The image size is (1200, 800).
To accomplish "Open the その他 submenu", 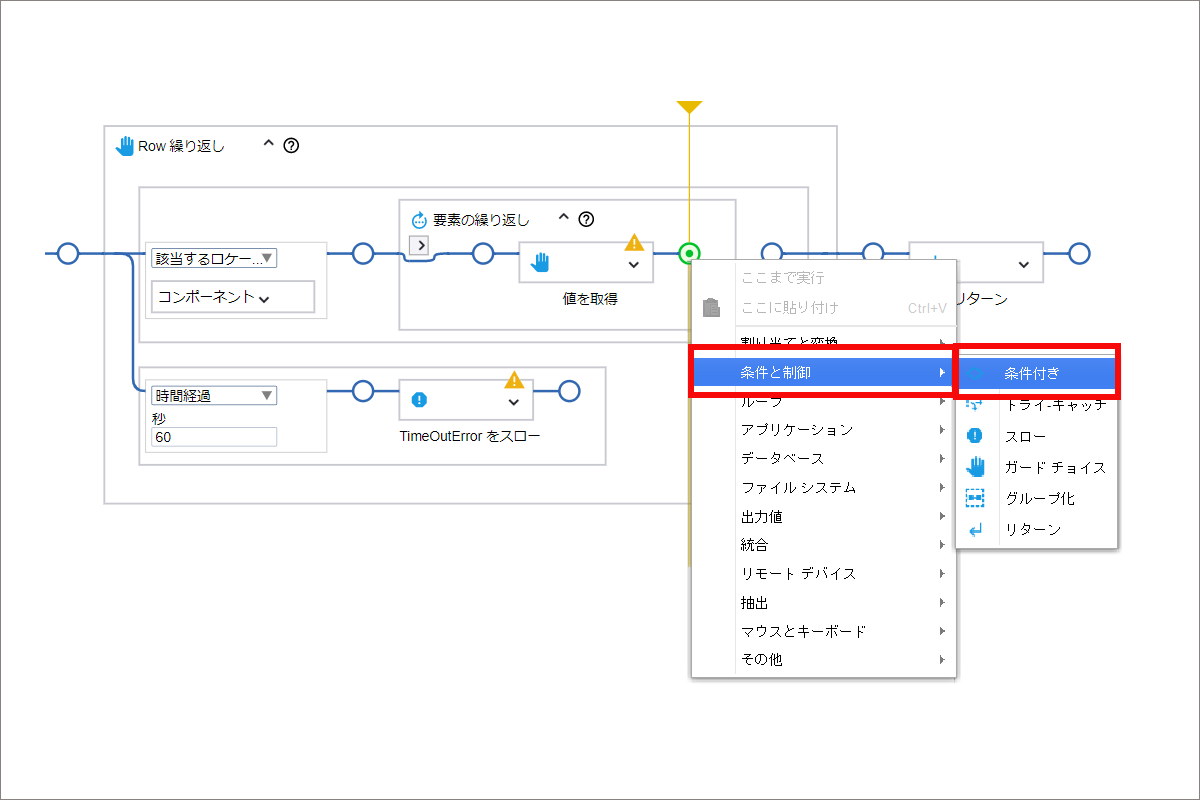I will pos(823,660).
